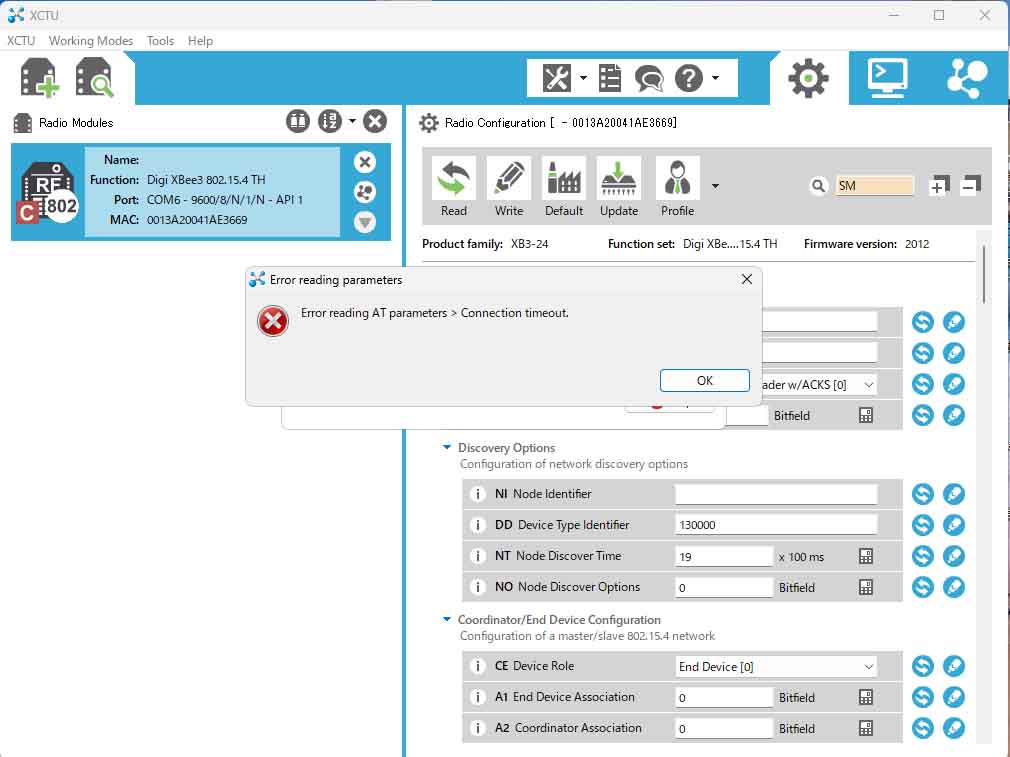Open calculator for NT Node Discover Time
The height and width of the screenshot is (757, 1010).
point(866,556)
